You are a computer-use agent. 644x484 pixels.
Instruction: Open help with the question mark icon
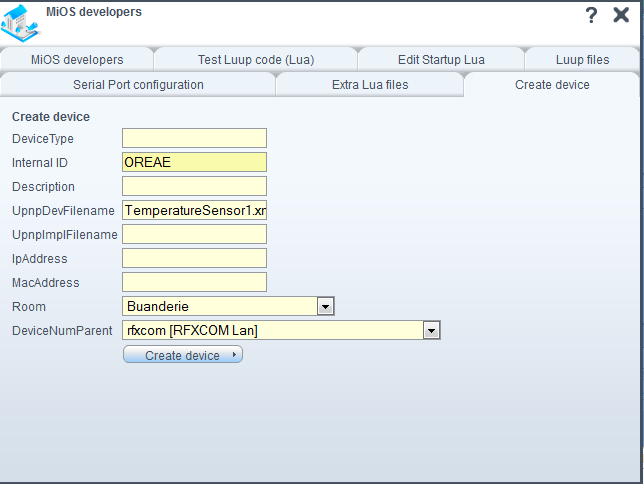(x=591, y=15)
